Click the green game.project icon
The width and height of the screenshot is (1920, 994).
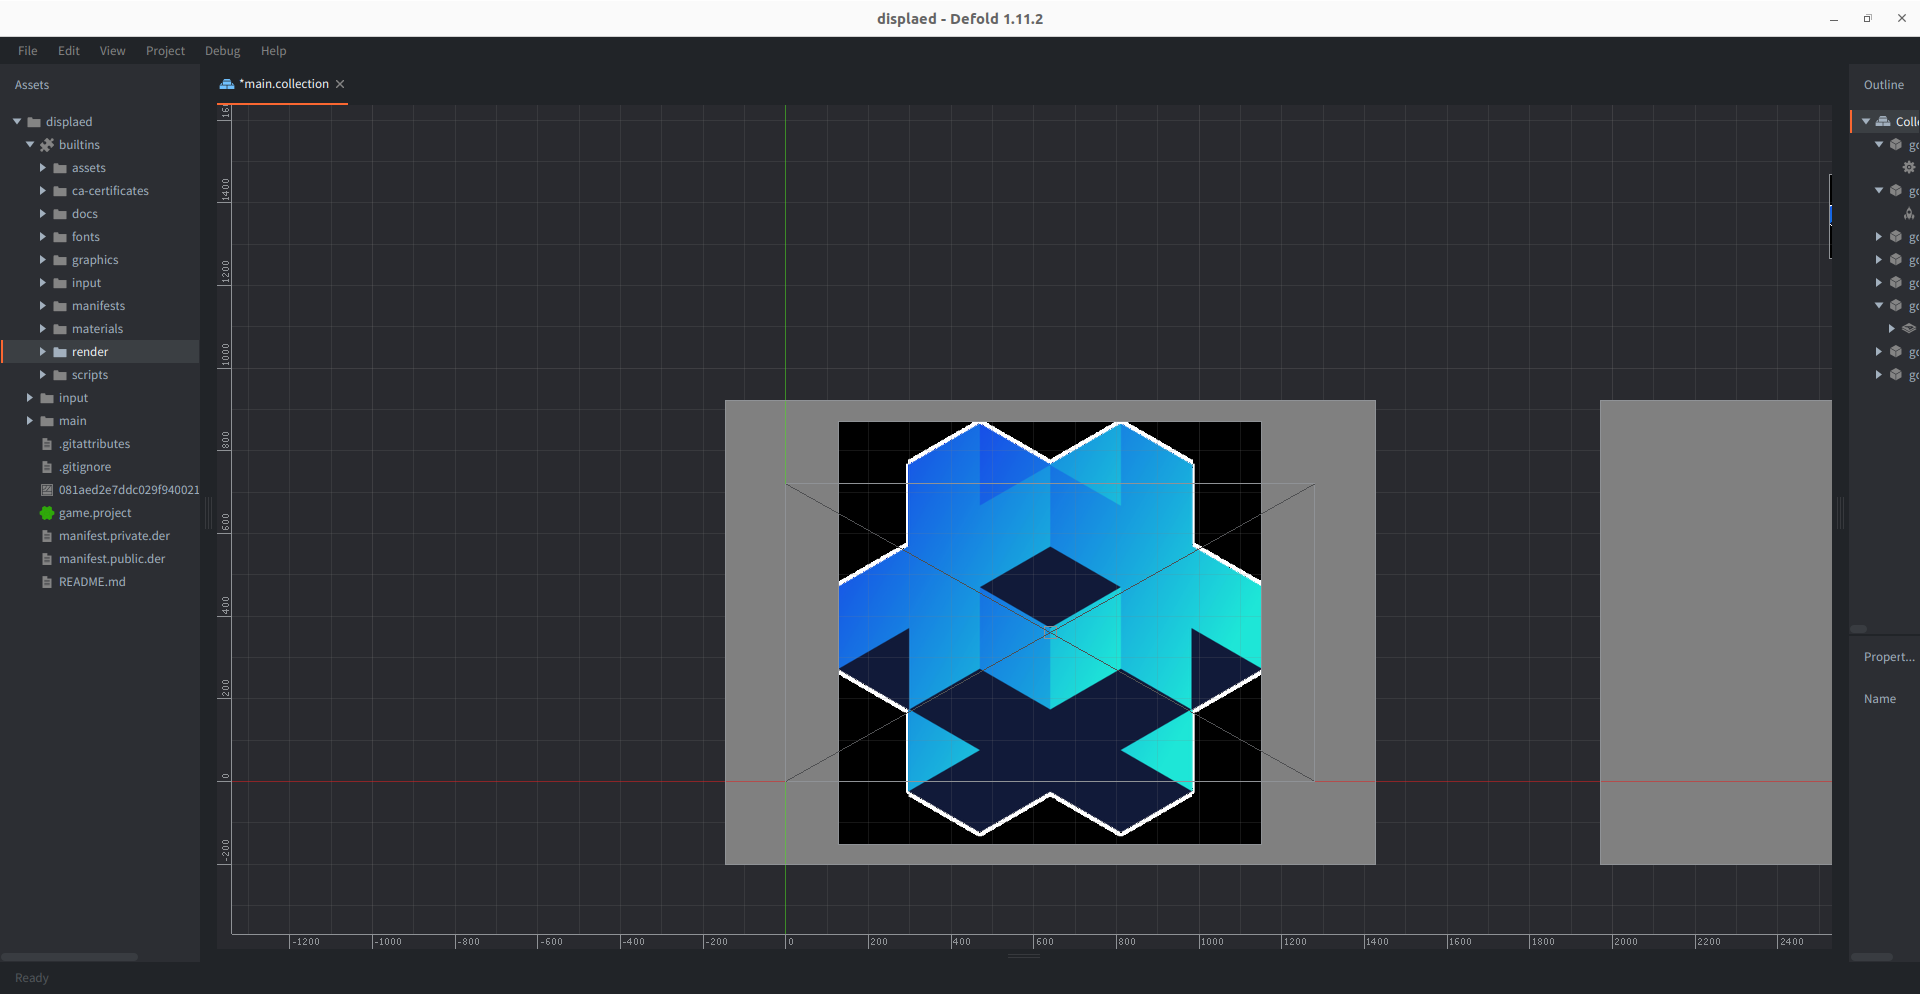pos(47,513)
